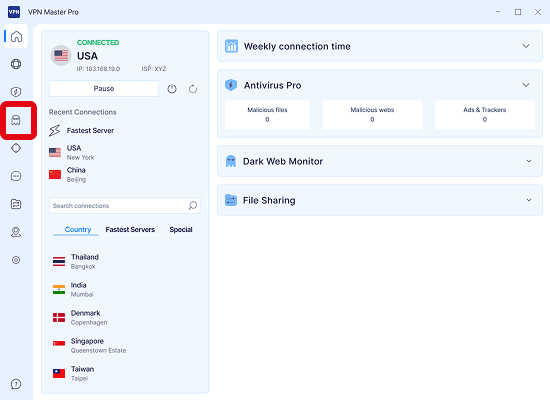The width and height of the screenshot is (550, 400).
Task: Switch to the Fastest Servers tab
Action: (130, 229)
